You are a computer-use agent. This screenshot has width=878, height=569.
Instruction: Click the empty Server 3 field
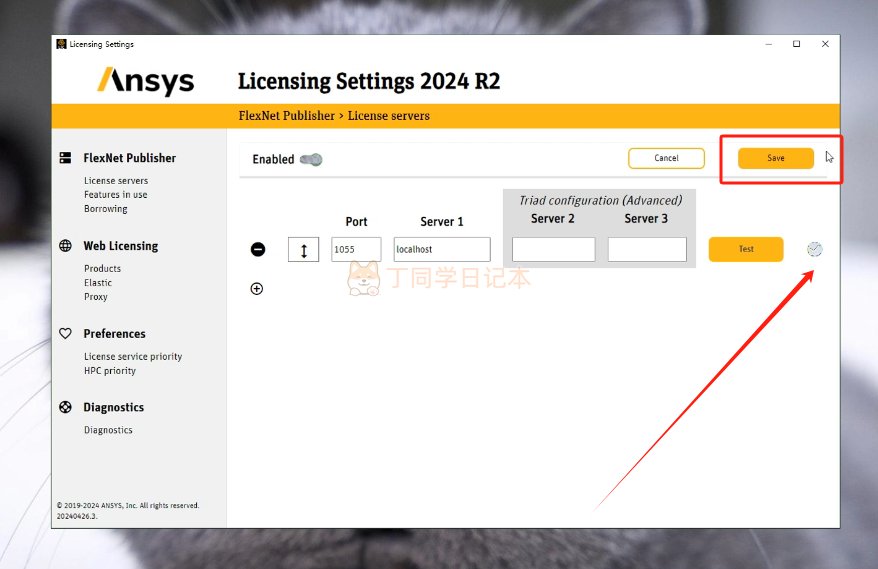pyautogui.click(x=647, y=249)
